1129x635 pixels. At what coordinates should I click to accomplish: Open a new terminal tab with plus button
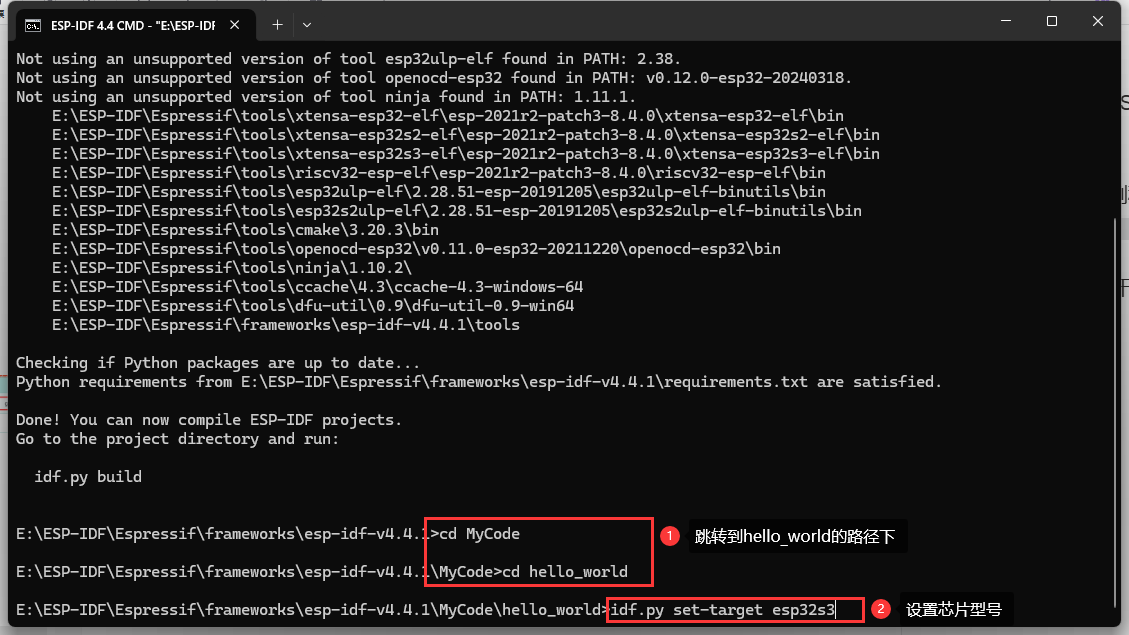[x=277, y=25]
